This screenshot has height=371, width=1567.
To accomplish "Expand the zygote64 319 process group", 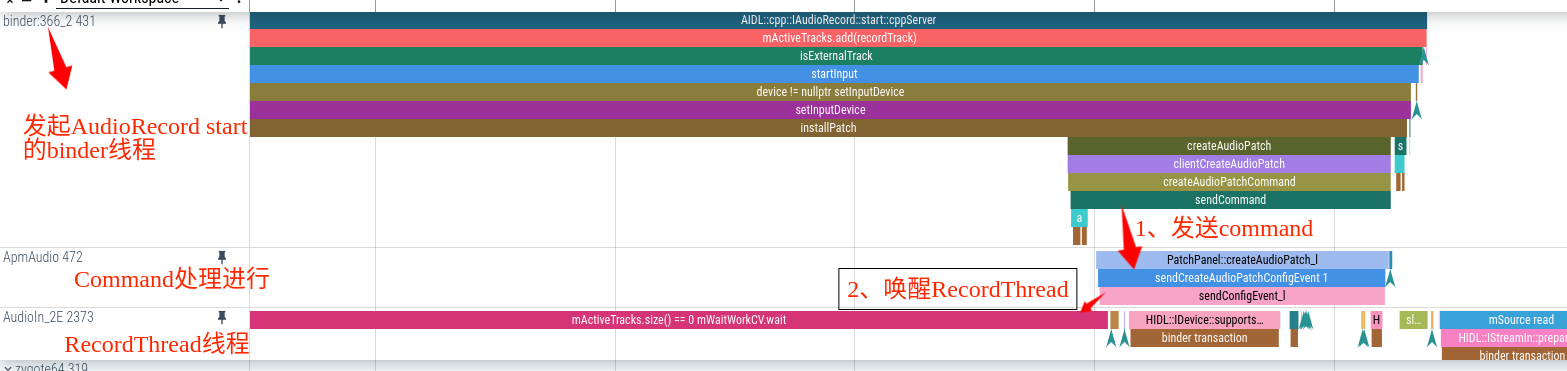I will 8,368.
